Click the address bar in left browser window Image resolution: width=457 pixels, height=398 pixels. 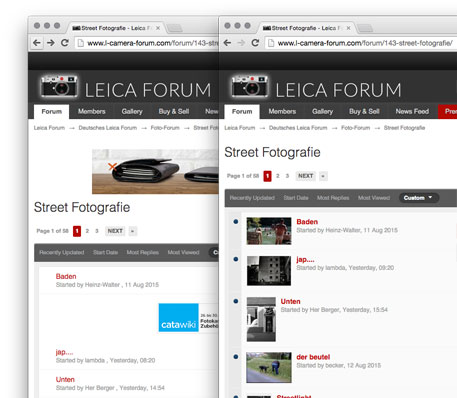(x=147, y=43)
